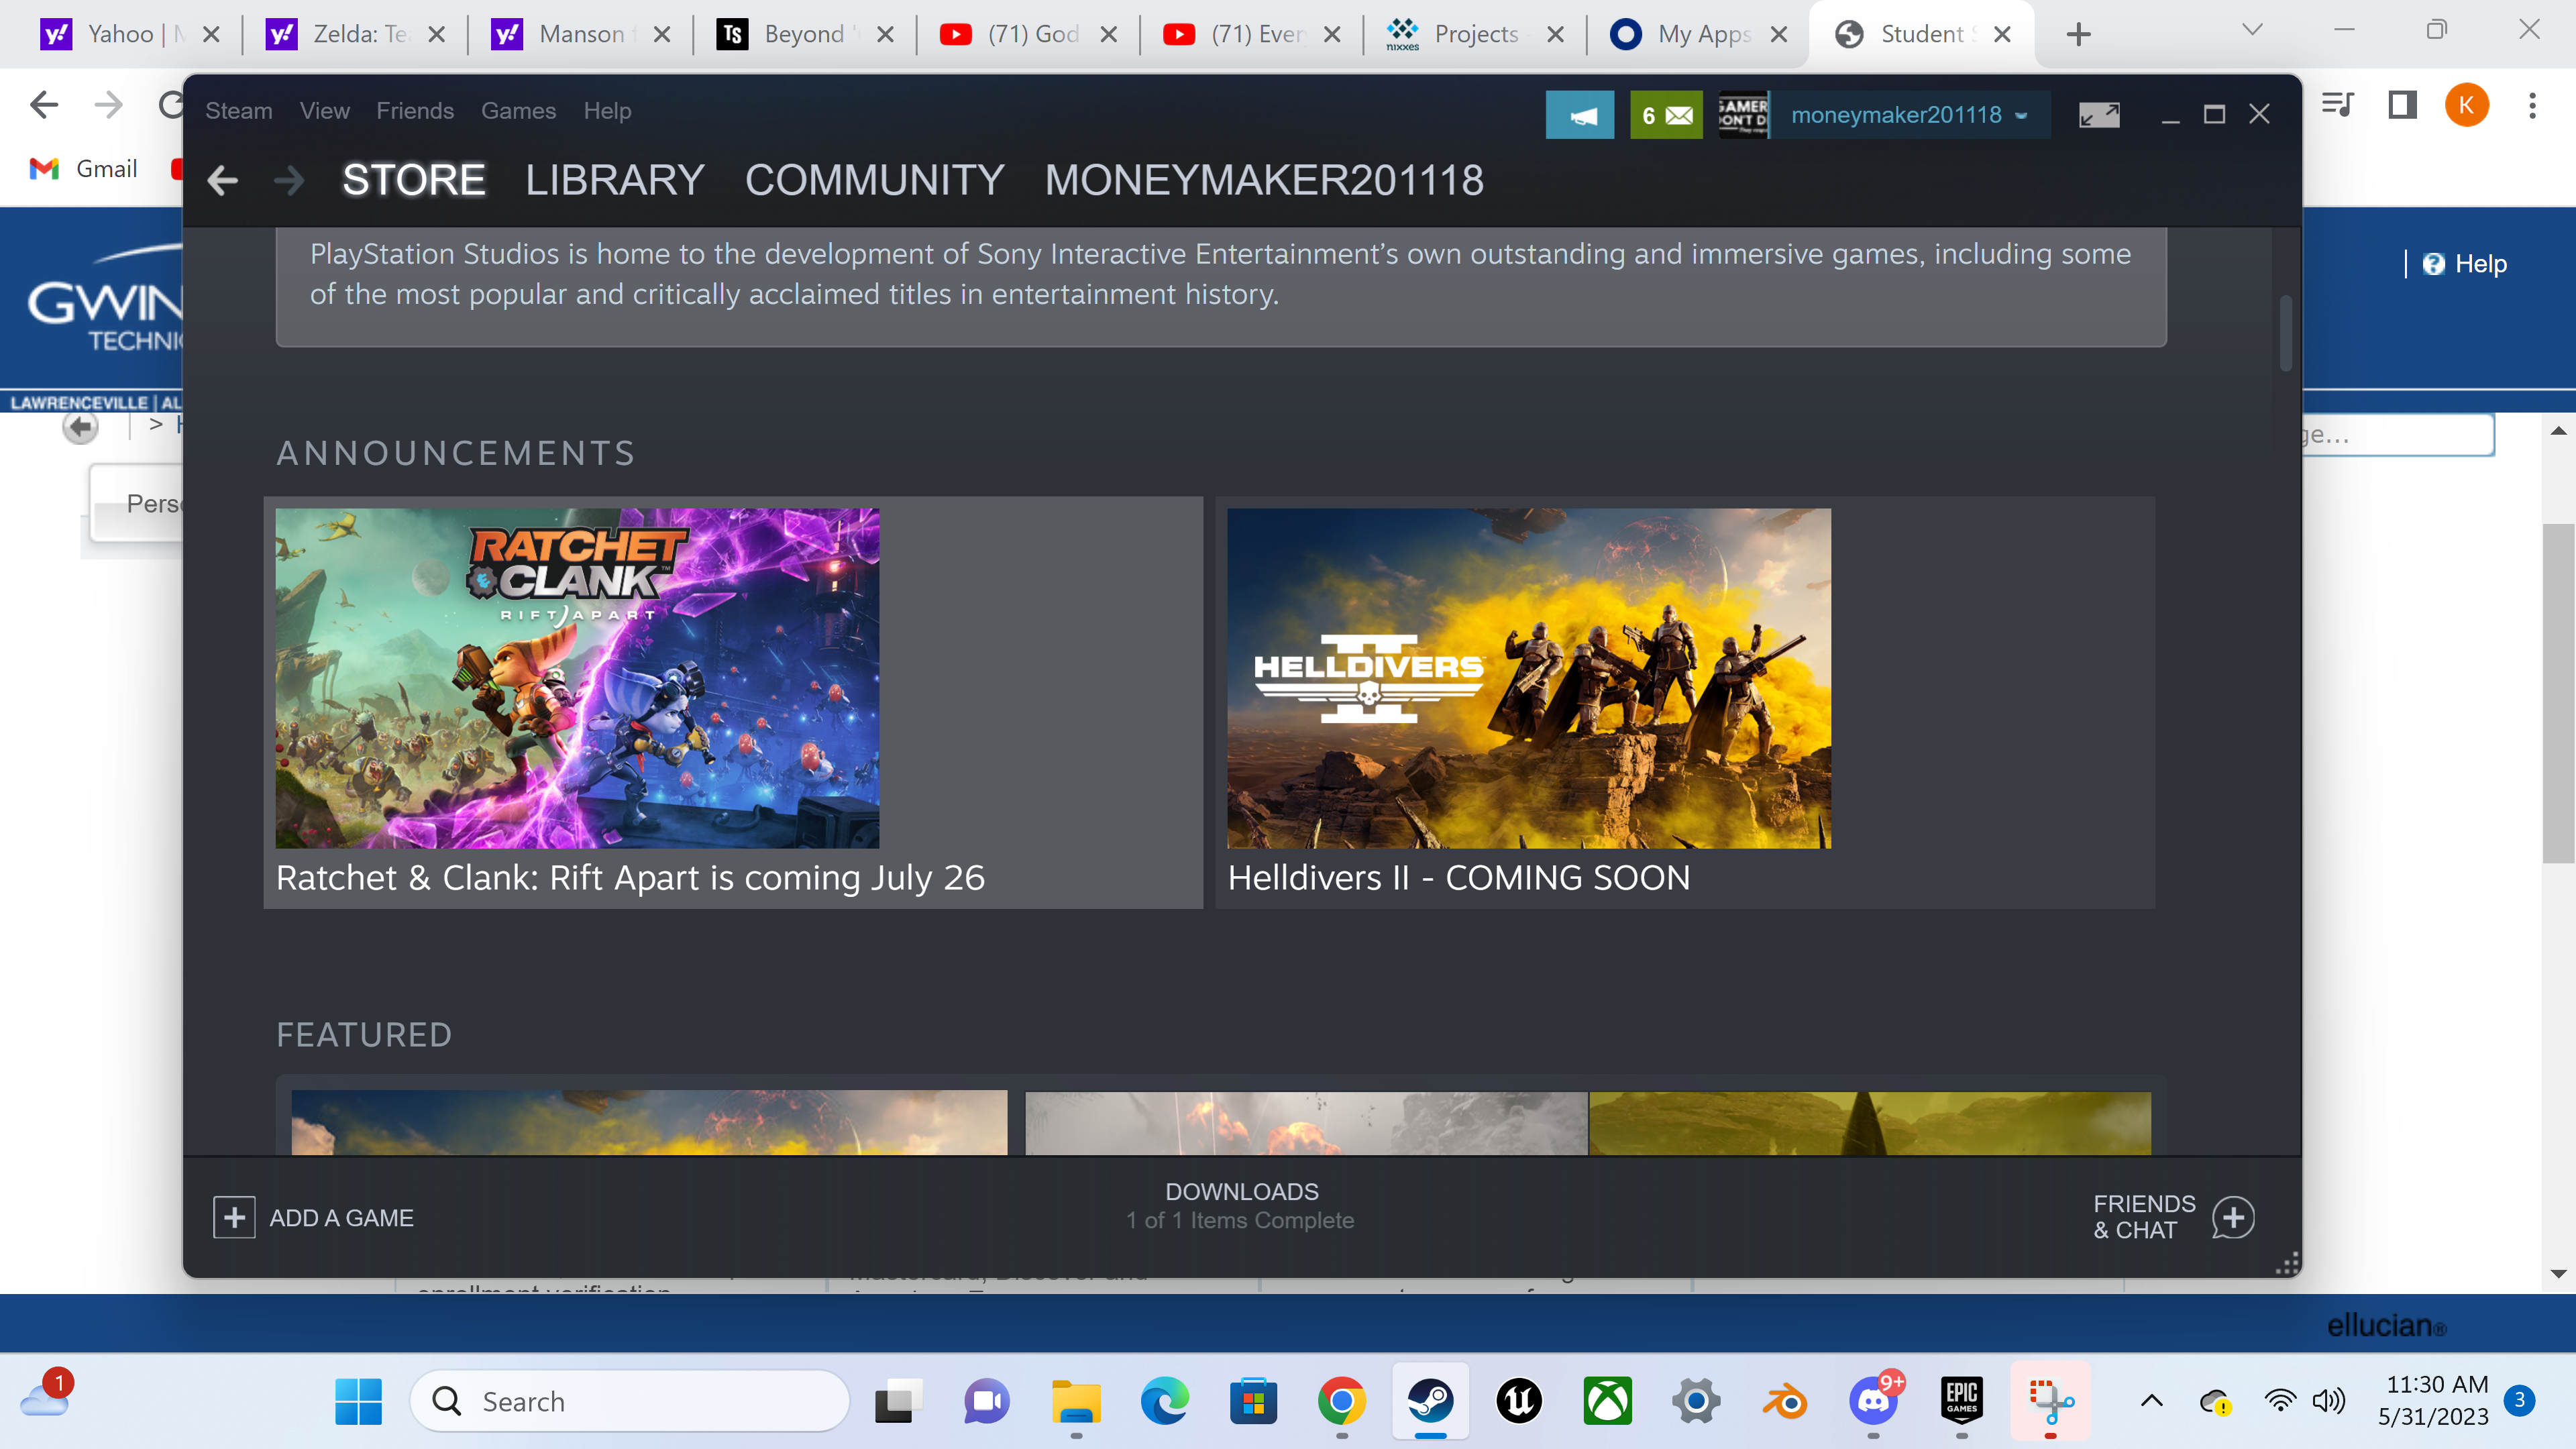Open the Steam Help menu
The image size is (2576, 1449).
pyautogui.click(x=607, y=111)
